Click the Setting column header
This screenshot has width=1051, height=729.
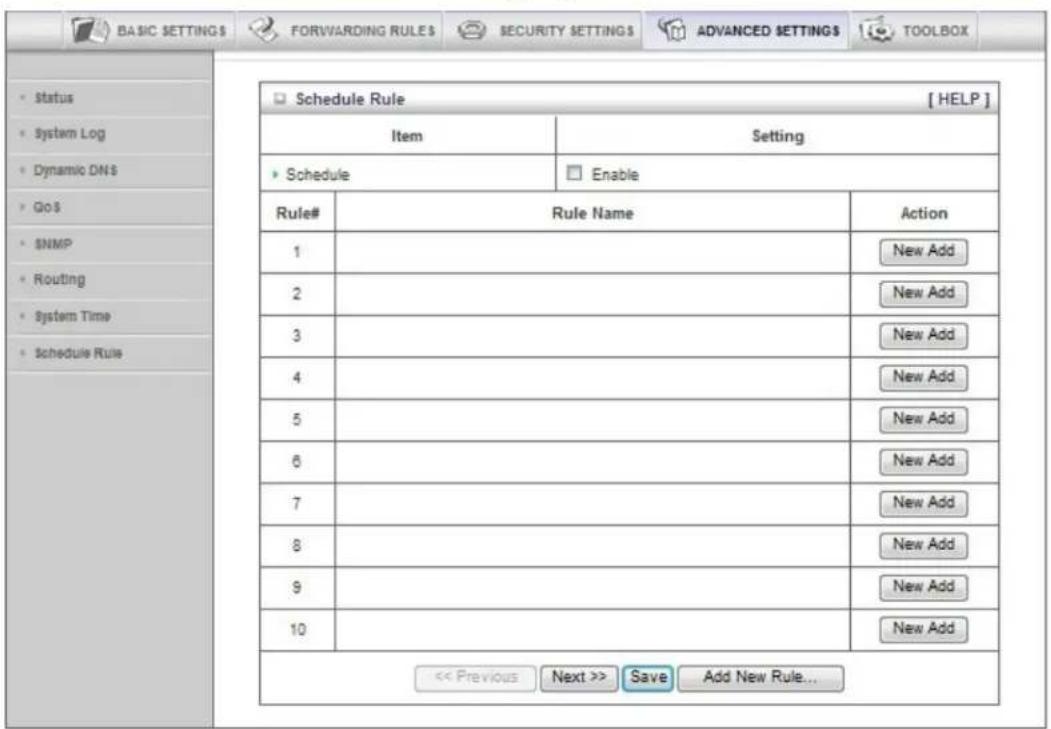point(778,136)
